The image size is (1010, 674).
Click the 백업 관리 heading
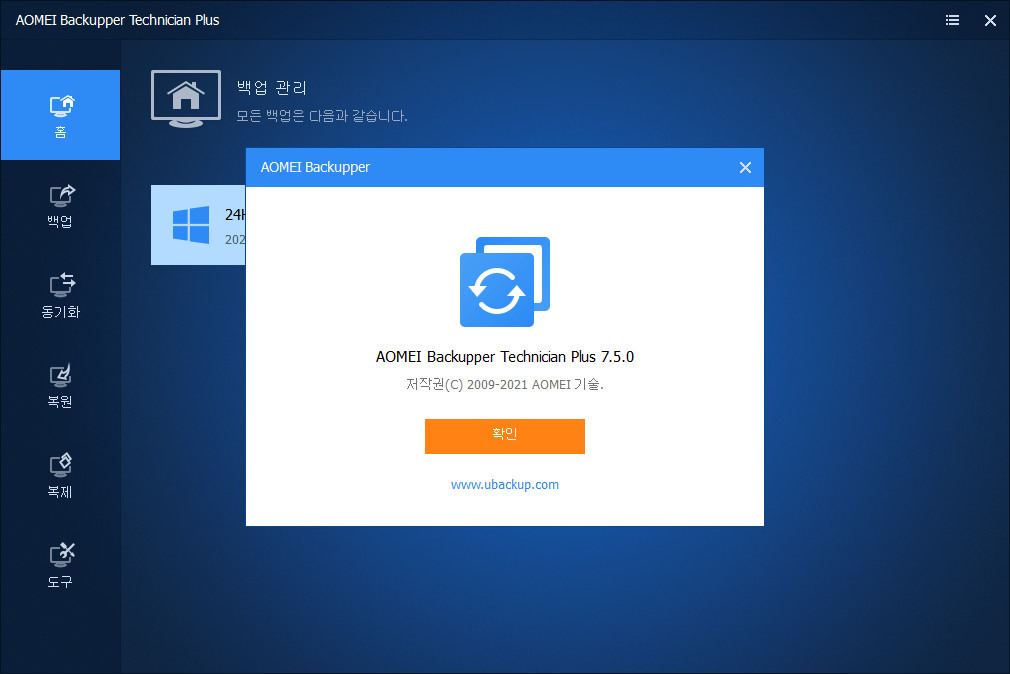[271, 87]
